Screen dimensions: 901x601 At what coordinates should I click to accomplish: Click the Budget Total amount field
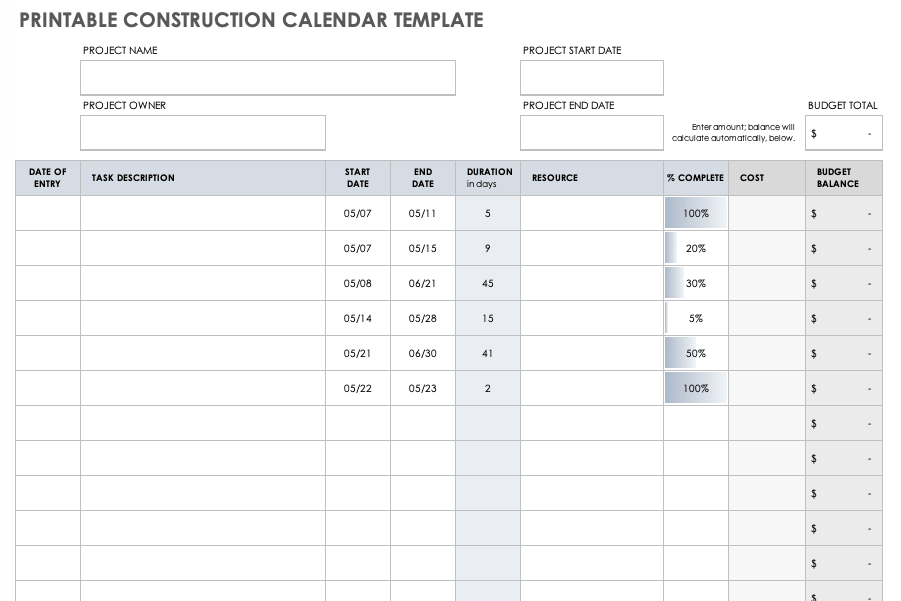click(x=844, y=133)
